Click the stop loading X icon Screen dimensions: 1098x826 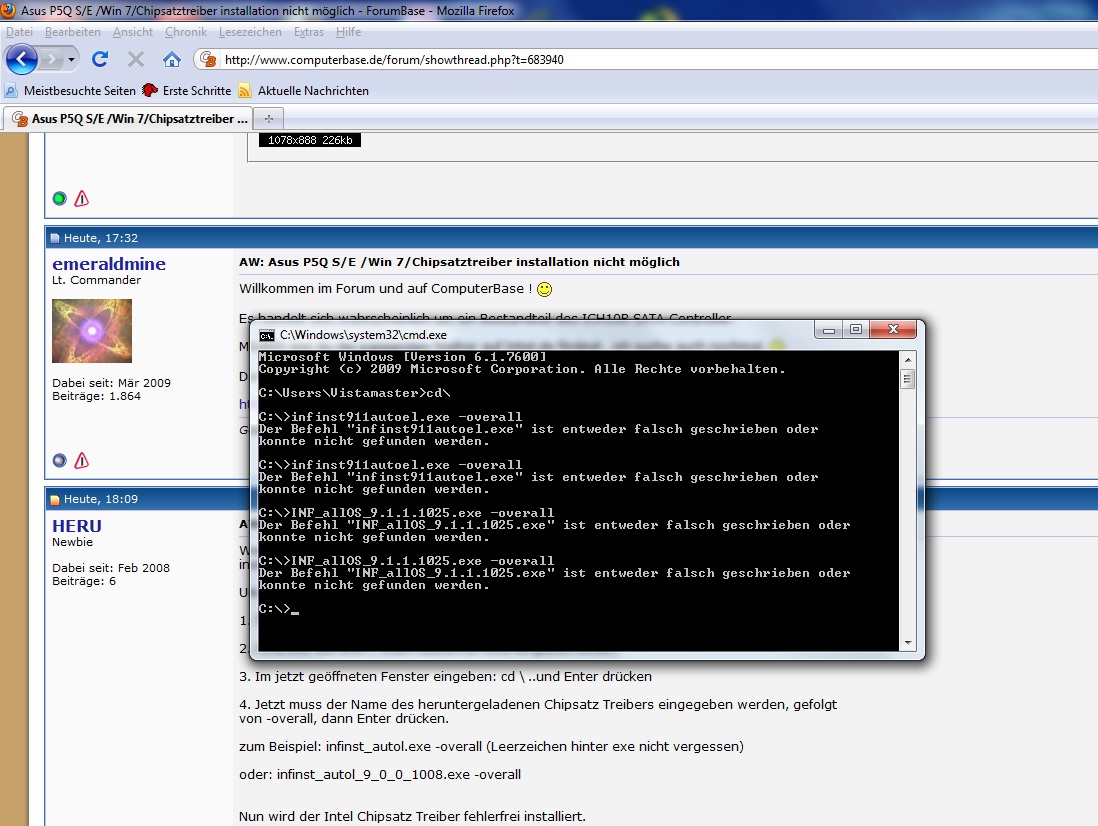pos(136,60)
